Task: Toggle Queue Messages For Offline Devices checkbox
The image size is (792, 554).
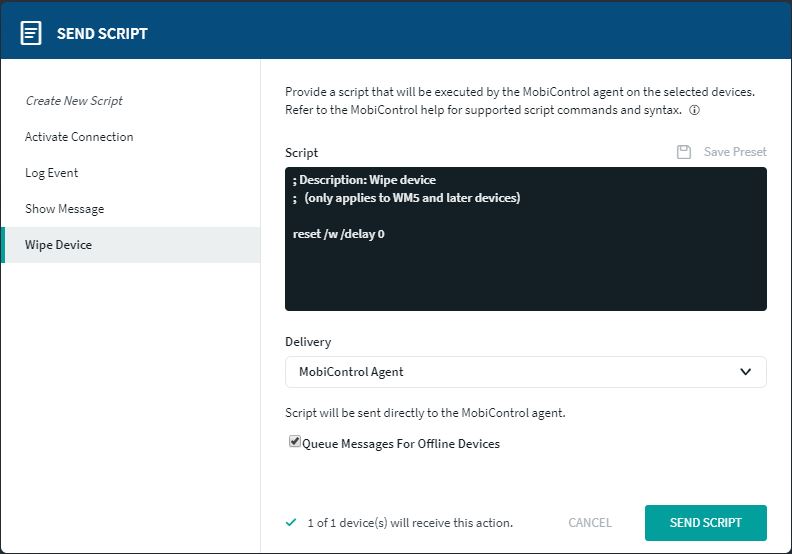Action: click(294, 441)
